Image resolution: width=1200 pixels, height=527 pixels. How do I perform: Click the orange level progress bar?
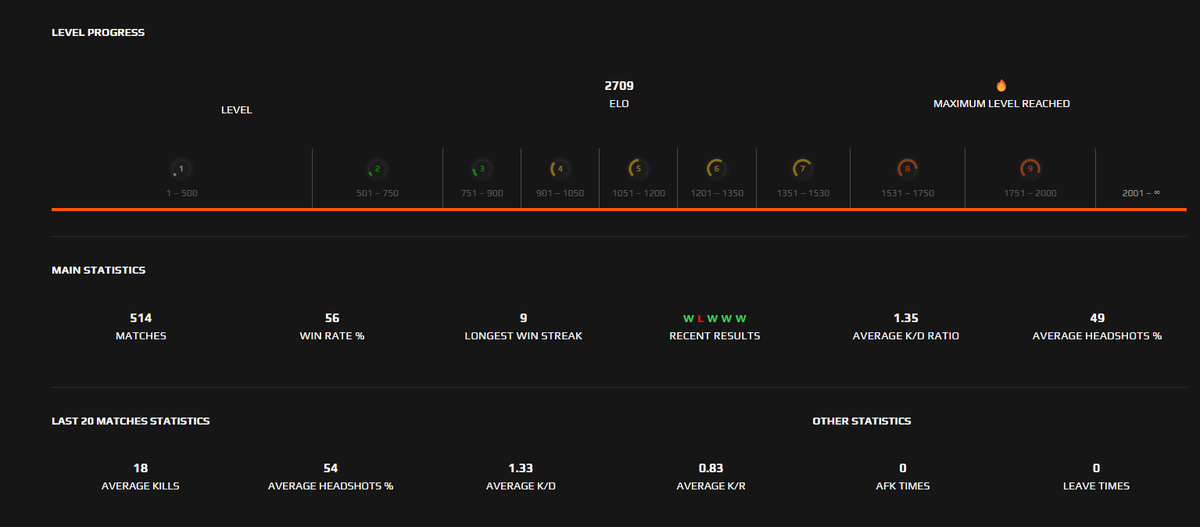(x=619, y=209)
